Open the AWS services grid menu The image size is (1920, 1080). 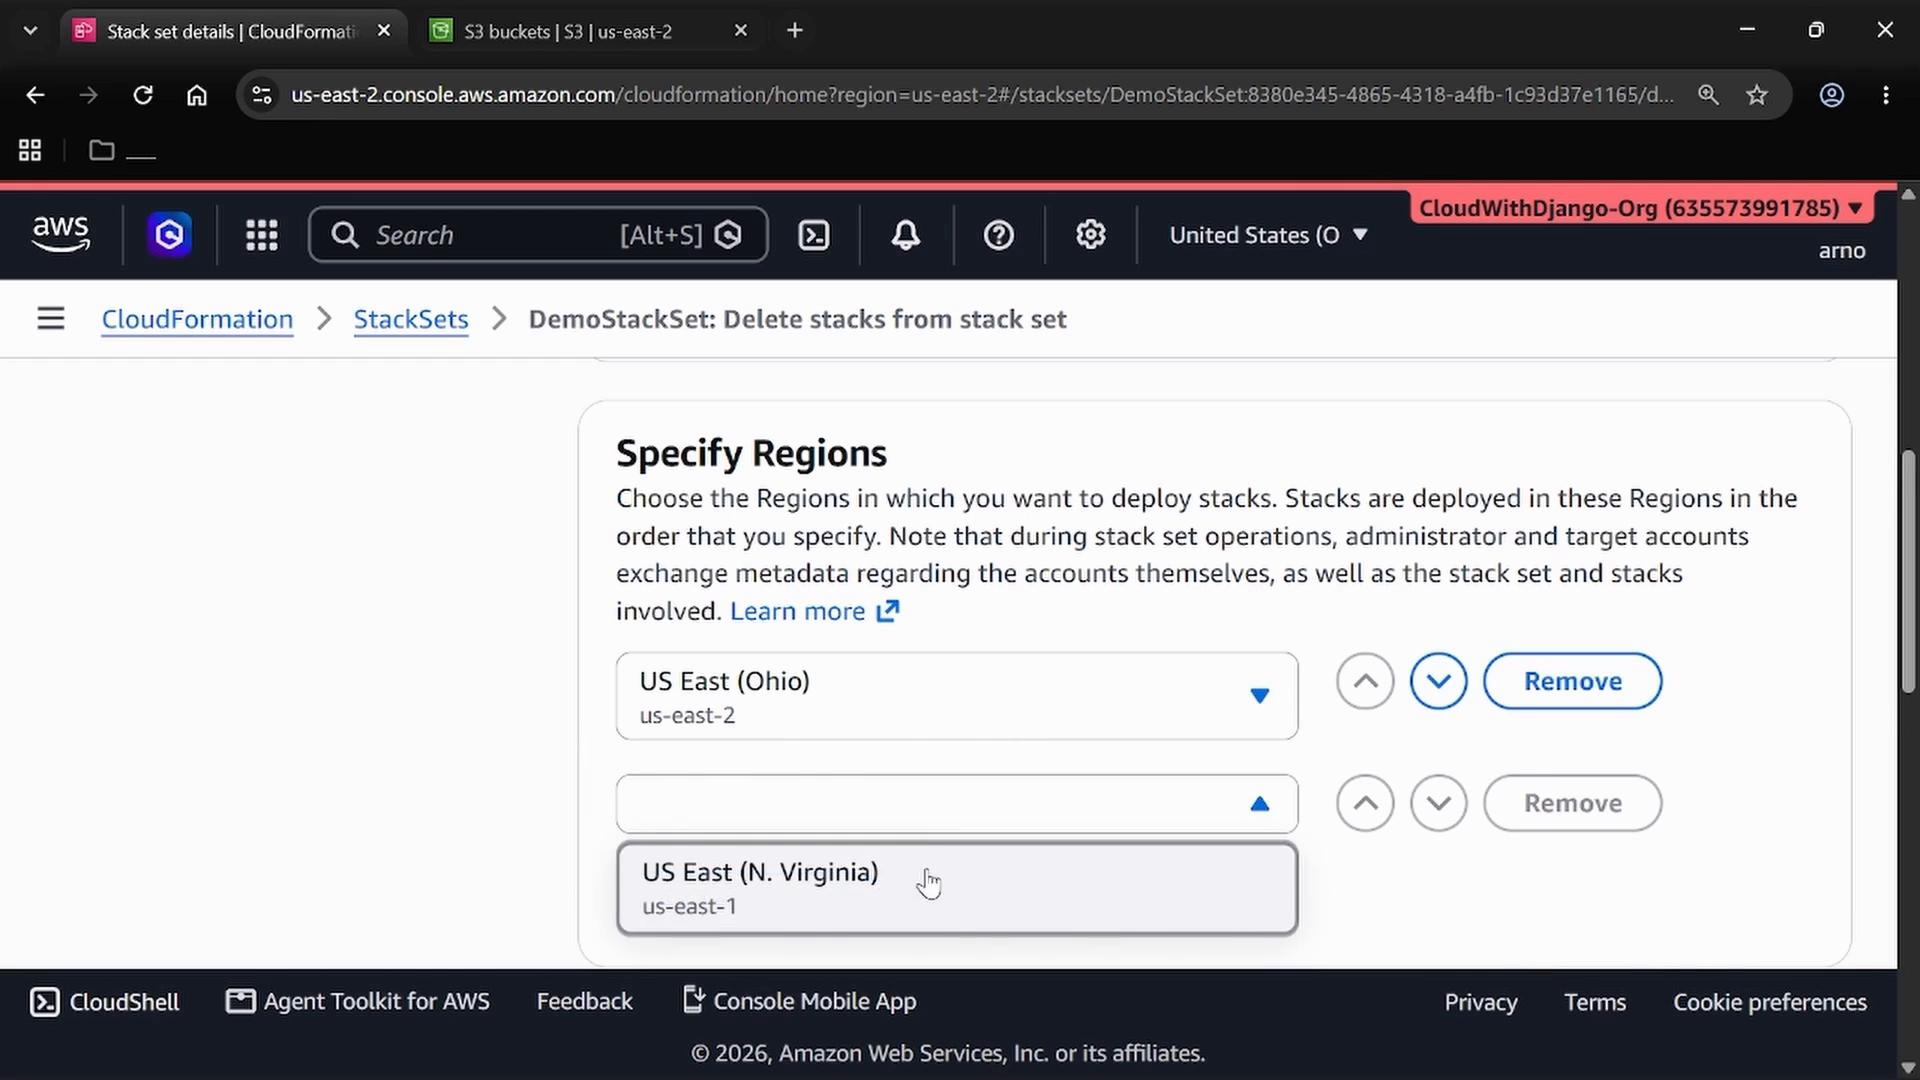click(x=262, y=235)
